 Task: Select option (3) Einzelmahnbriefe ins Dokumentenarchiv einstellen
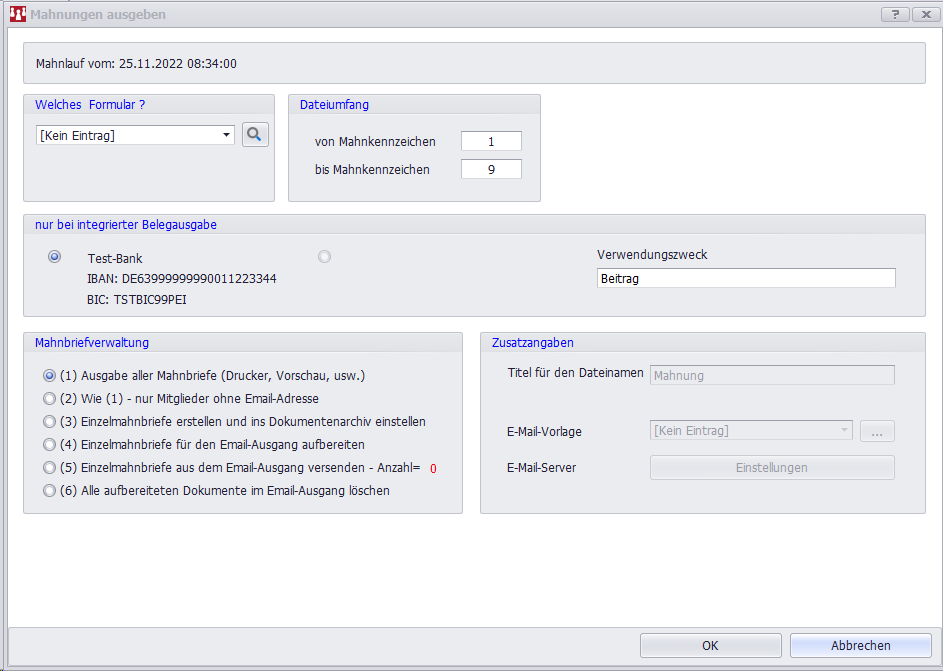[49, 422]
